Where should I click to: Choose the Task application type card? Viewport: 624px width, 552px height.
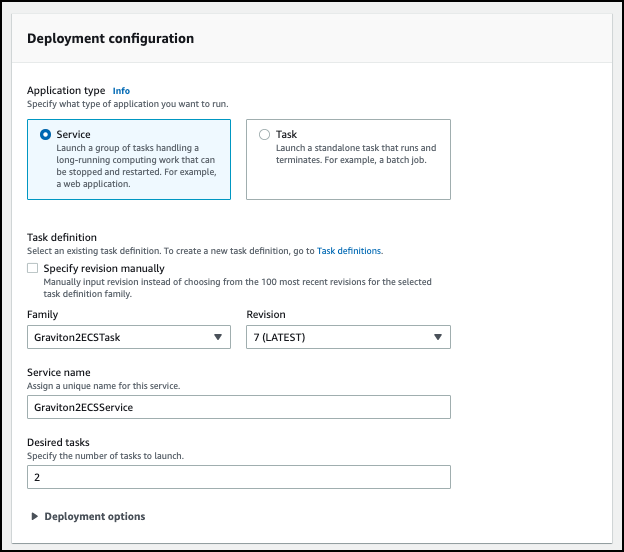click(348, 159)
